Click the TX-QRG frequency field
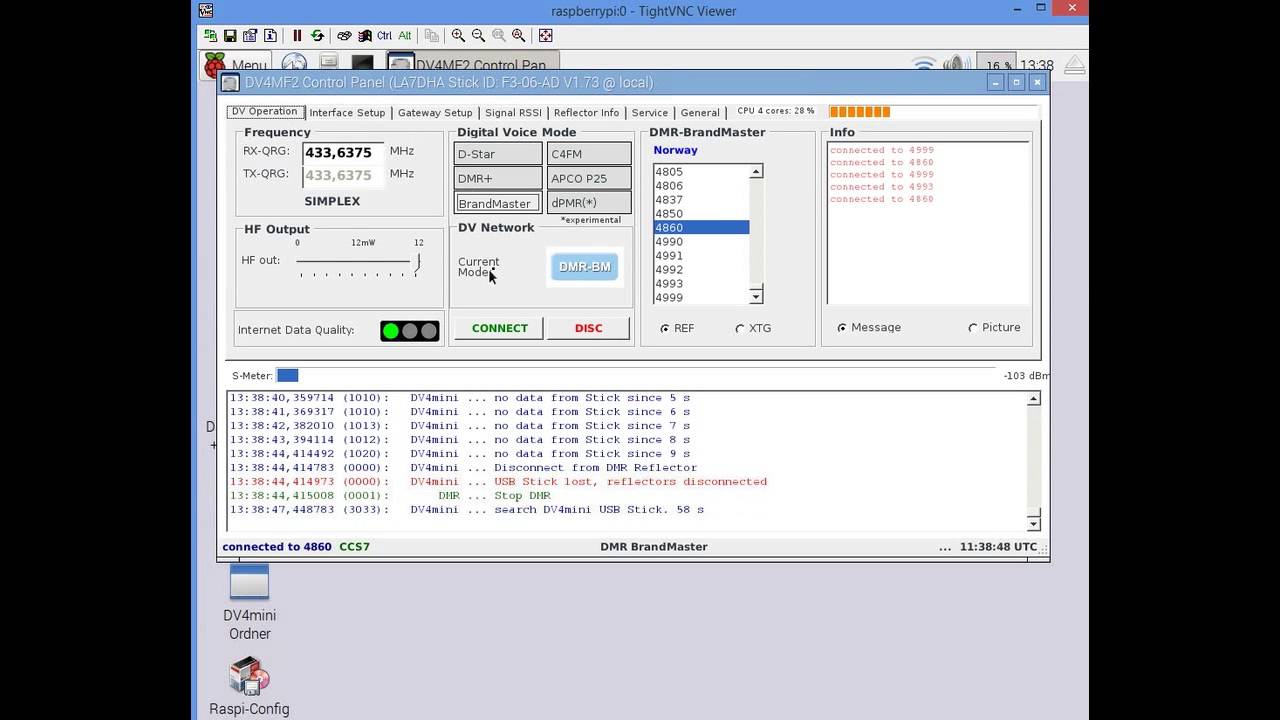The width and height of the screenshot is (1280, 720). click(342, 175)
